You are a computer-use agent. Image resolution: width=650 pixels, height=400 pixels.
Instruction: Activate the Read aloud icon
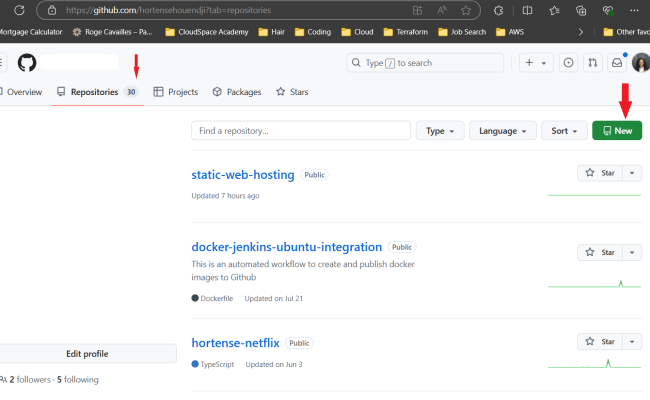click(x=442, y=10)
